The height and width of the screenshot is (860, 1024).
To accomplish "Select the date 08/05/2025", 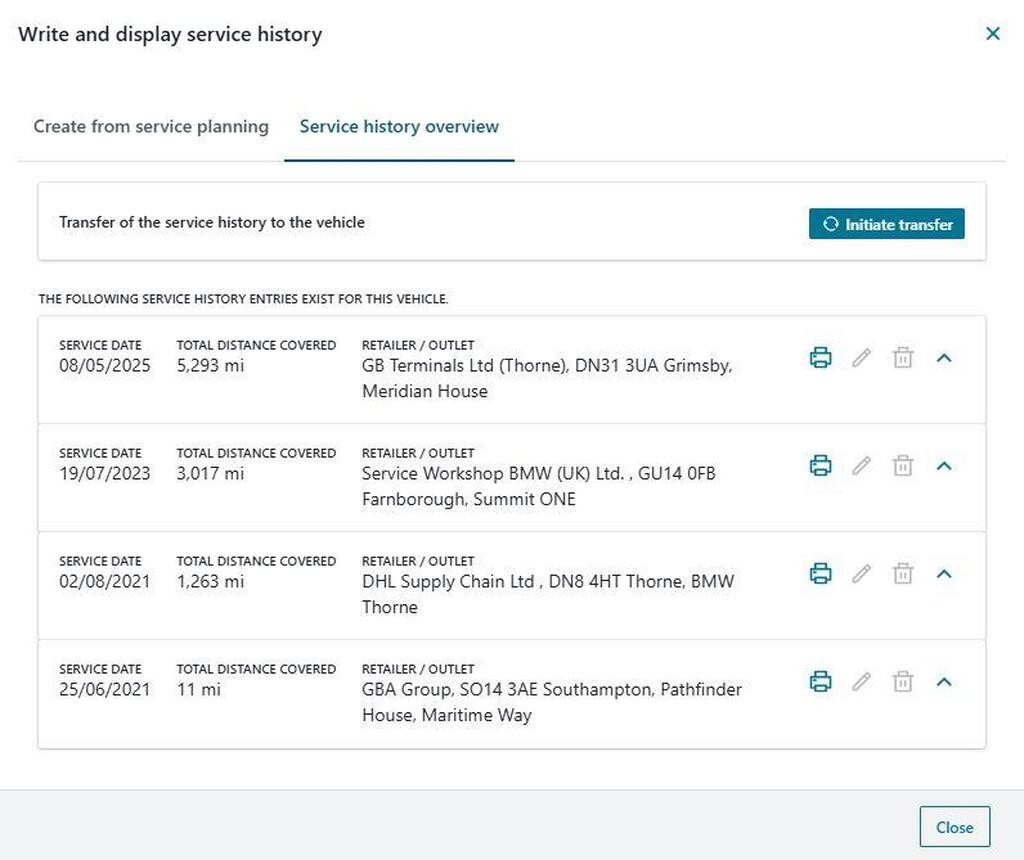I will tap(104, 365).
